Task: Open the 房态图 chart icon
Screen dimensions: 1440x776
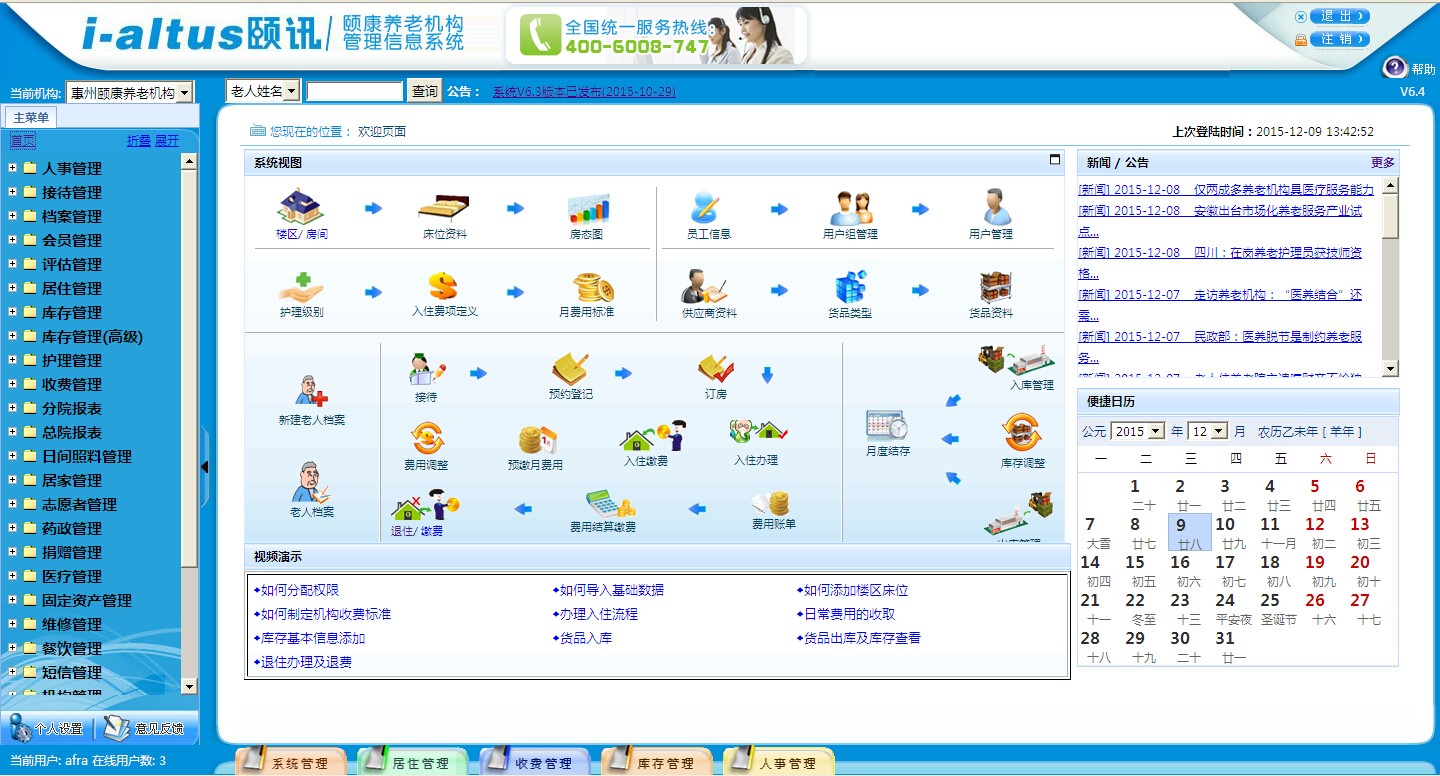Action: click(587, 208)
